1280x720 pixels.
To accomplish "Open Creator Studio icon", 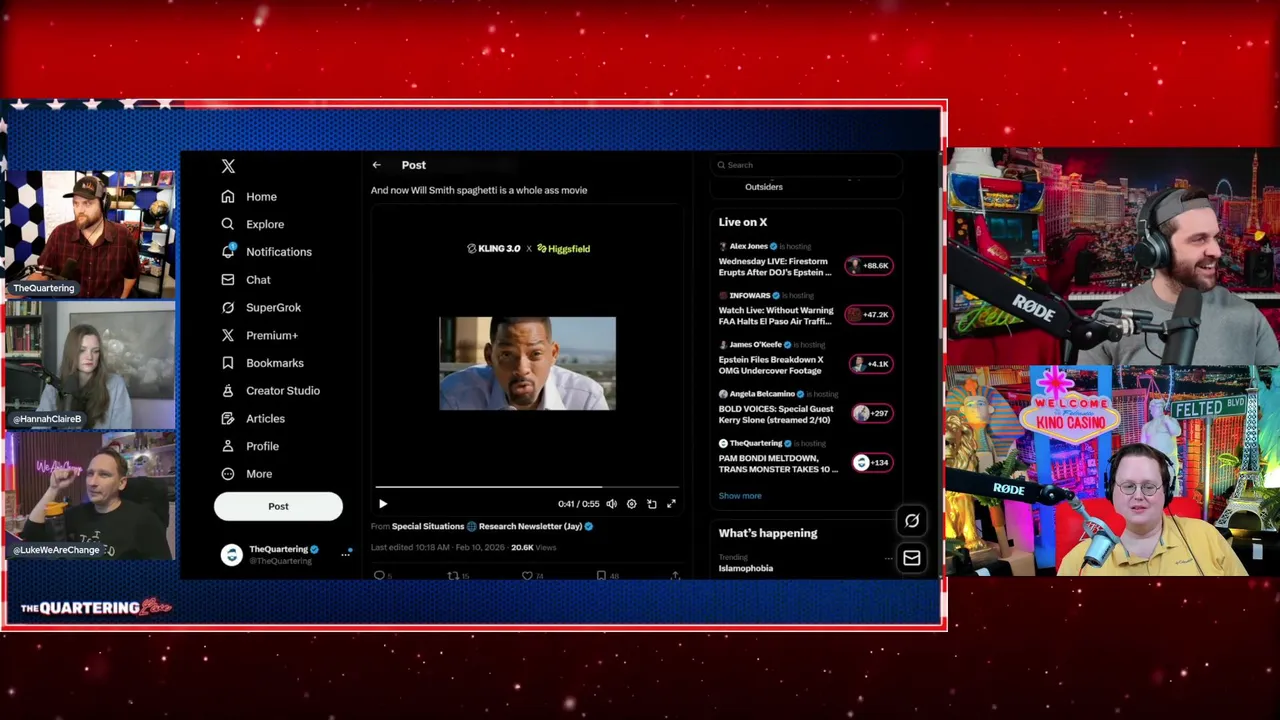I will (228, 391).
